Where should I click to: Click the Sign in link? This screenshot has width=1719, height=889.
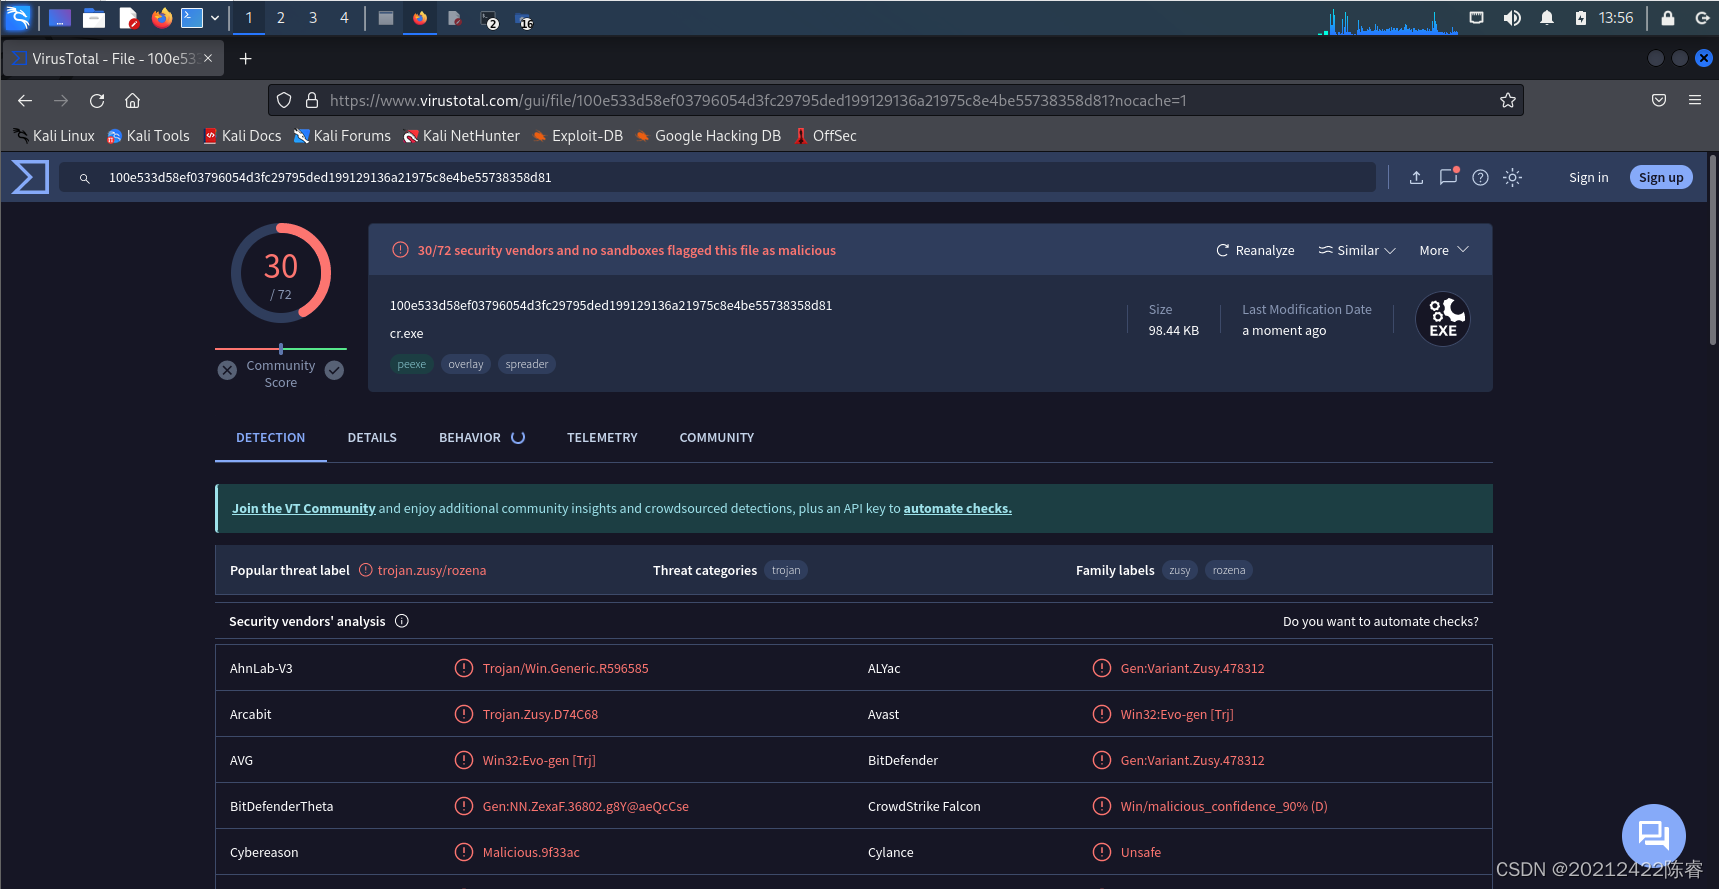tap(1589, 177)
